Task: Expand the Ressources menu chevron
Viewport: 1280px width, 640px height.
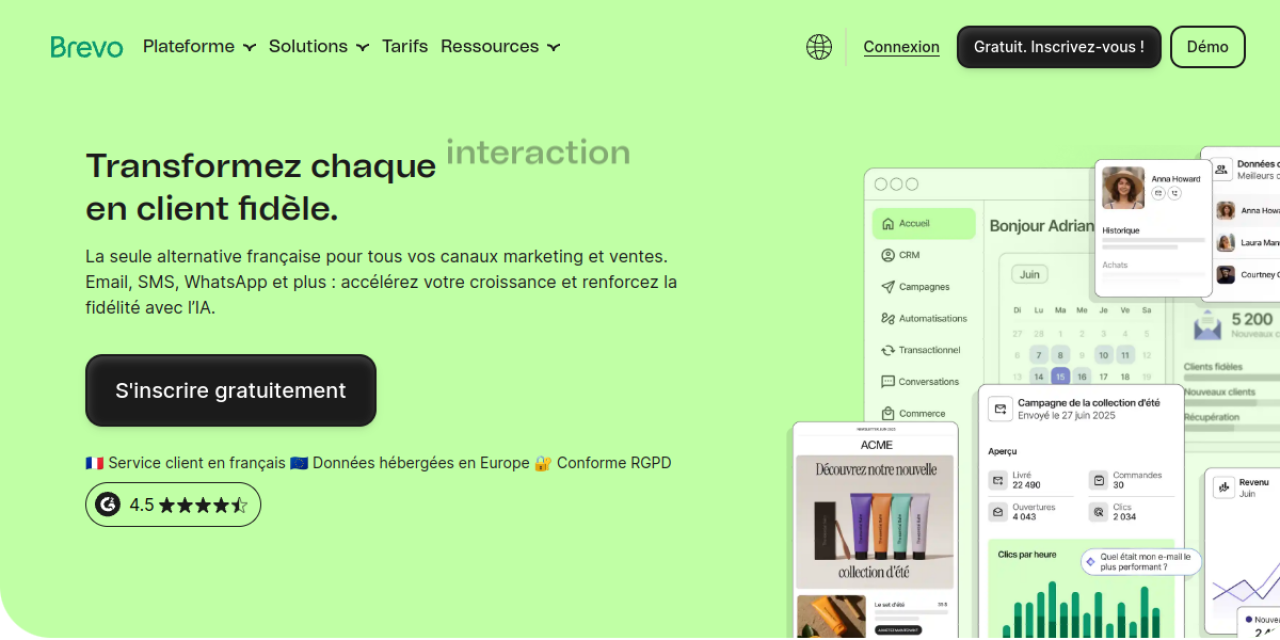Action: 553,47
